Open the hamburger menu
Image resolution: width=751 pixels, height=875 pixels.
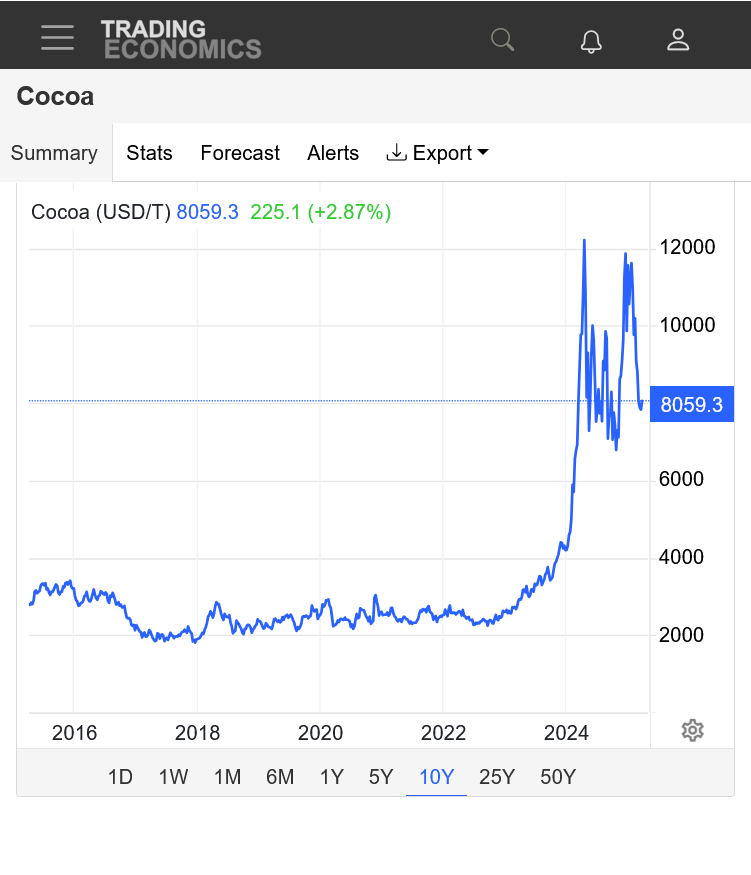[x=57, y=37]
